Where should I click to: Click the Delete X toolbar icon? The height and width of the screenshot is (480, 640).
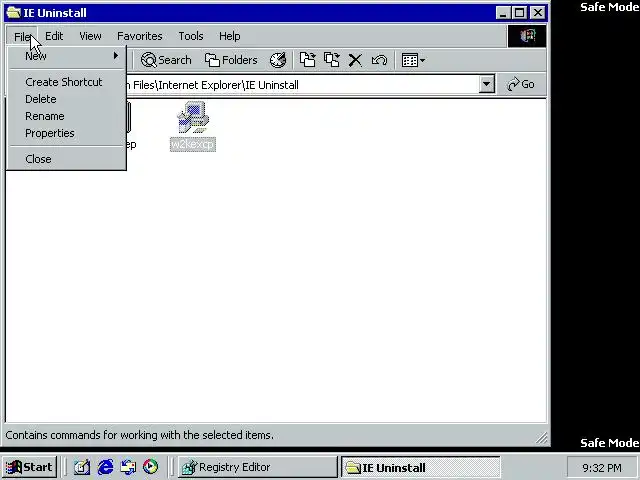(x=355, y=60)
